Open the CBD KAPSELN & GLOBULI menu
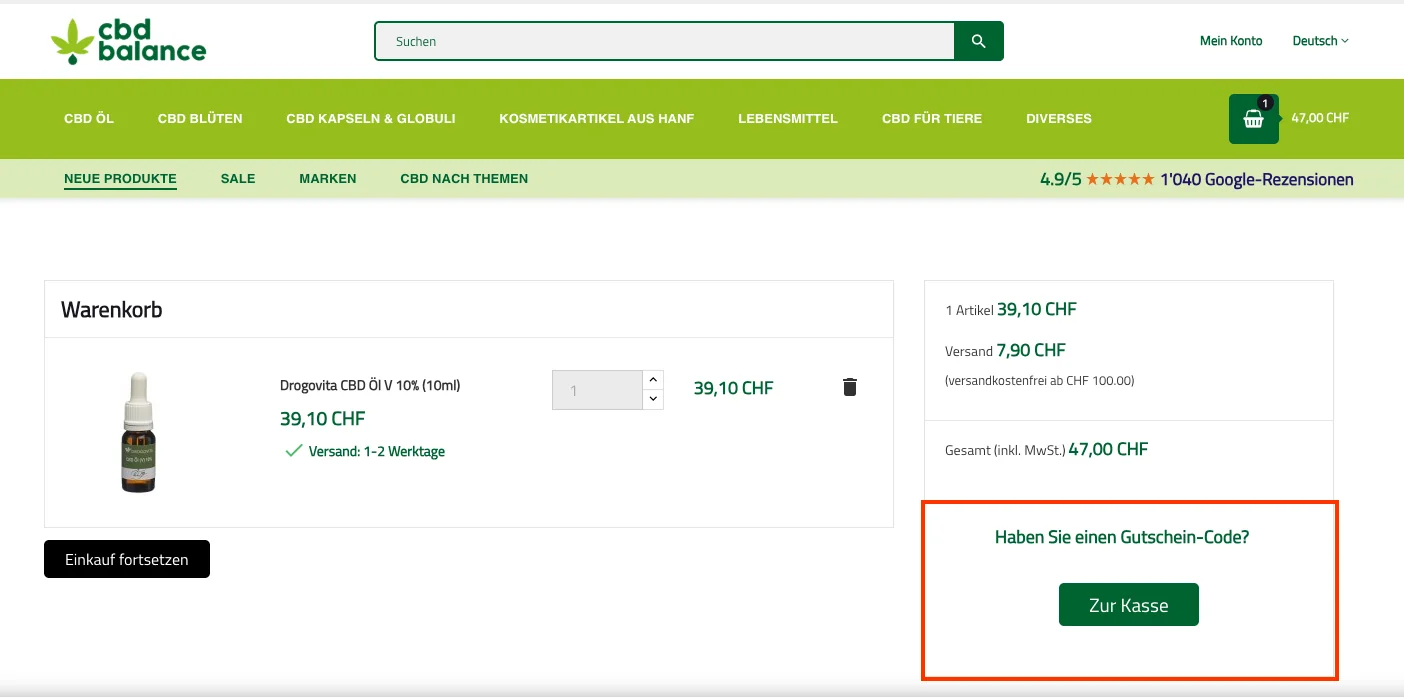The image size is (1404, 697). (x=370, y=118)
